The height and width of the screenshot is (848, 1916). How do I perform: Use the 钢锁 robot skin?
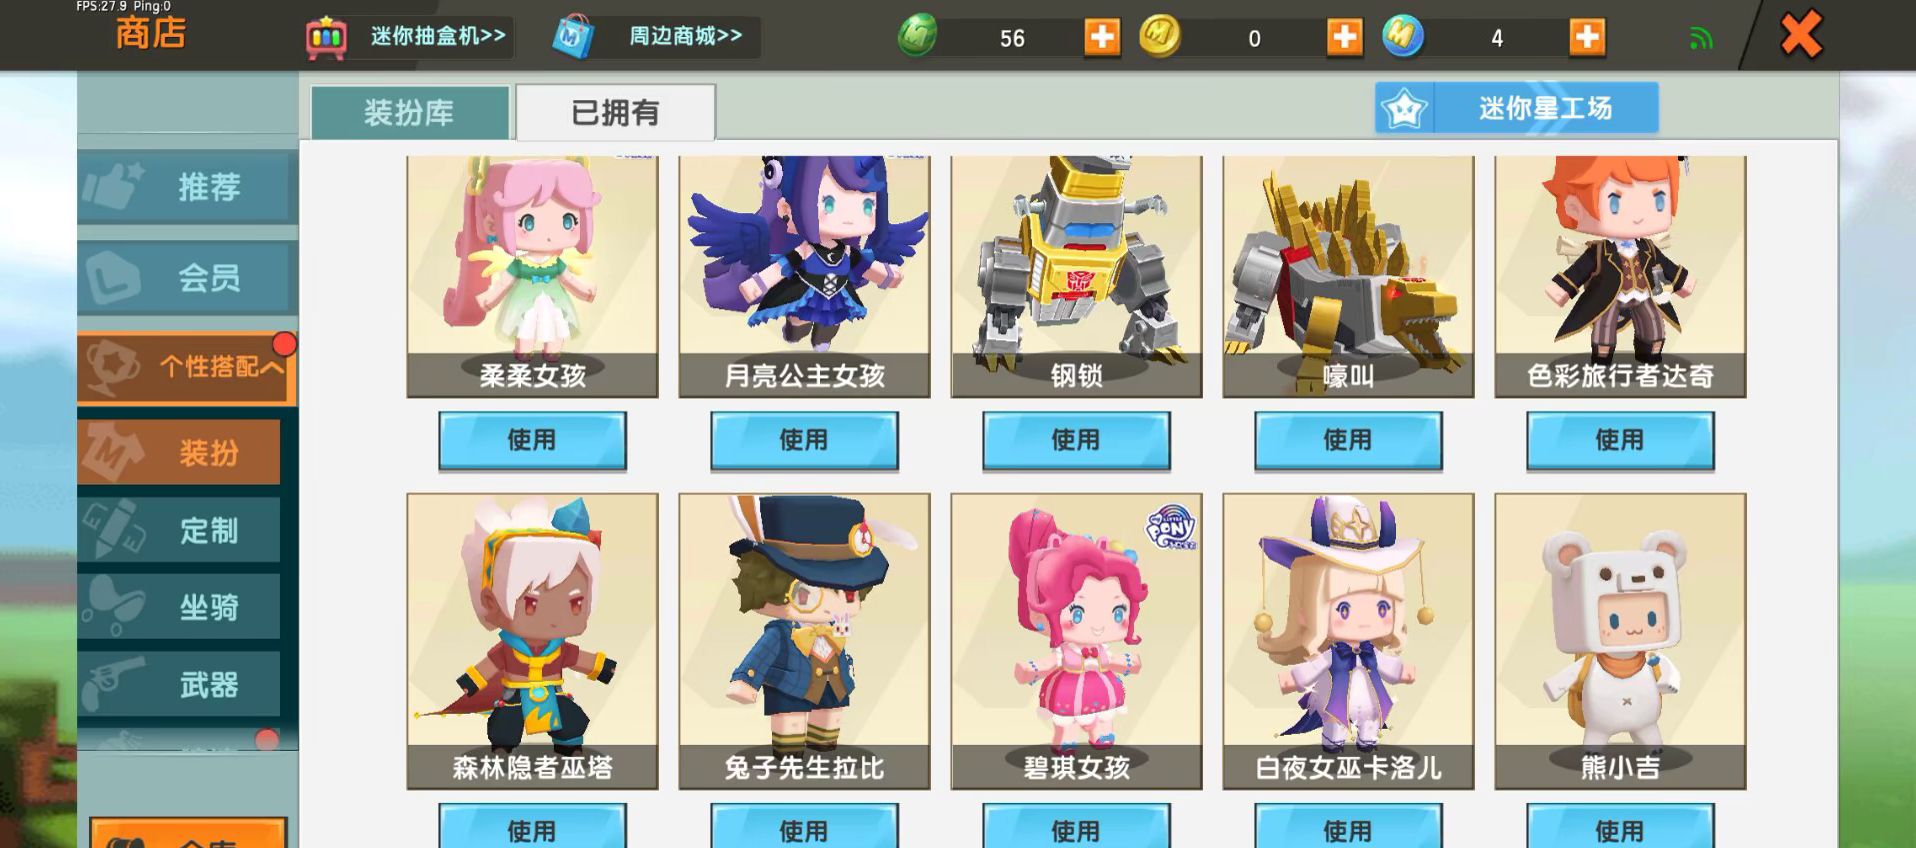[1076, 440]
